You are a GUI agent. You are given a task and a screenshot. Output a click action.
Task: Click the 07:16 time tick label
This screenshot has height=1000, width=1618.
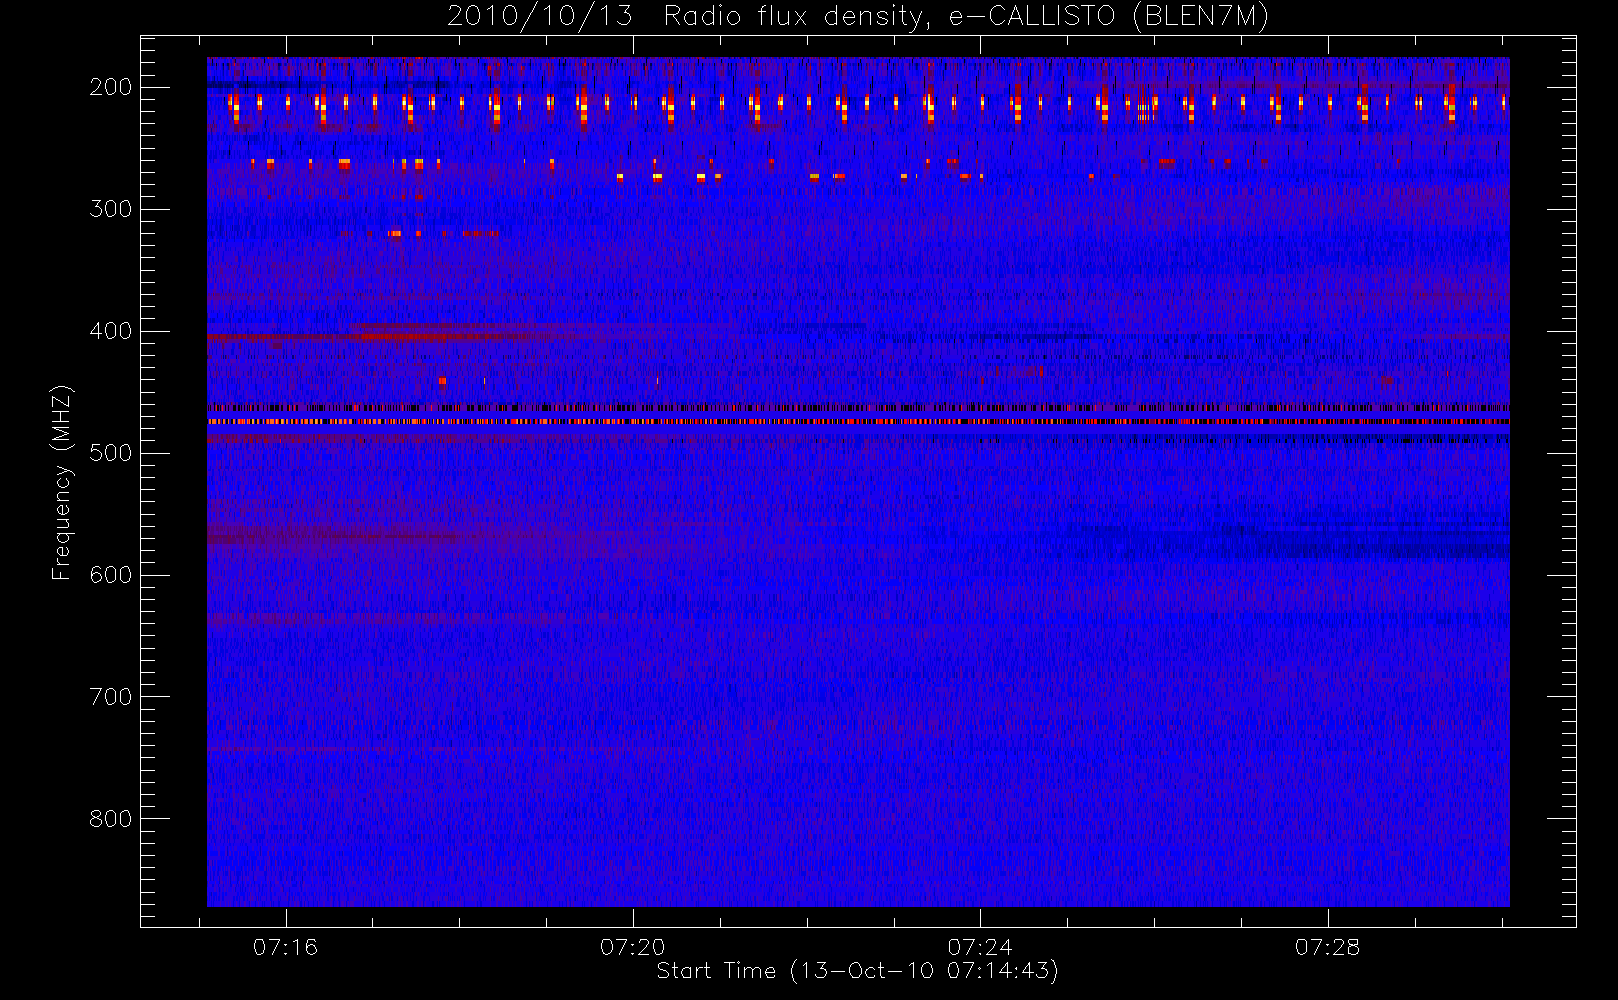(286, 947)
